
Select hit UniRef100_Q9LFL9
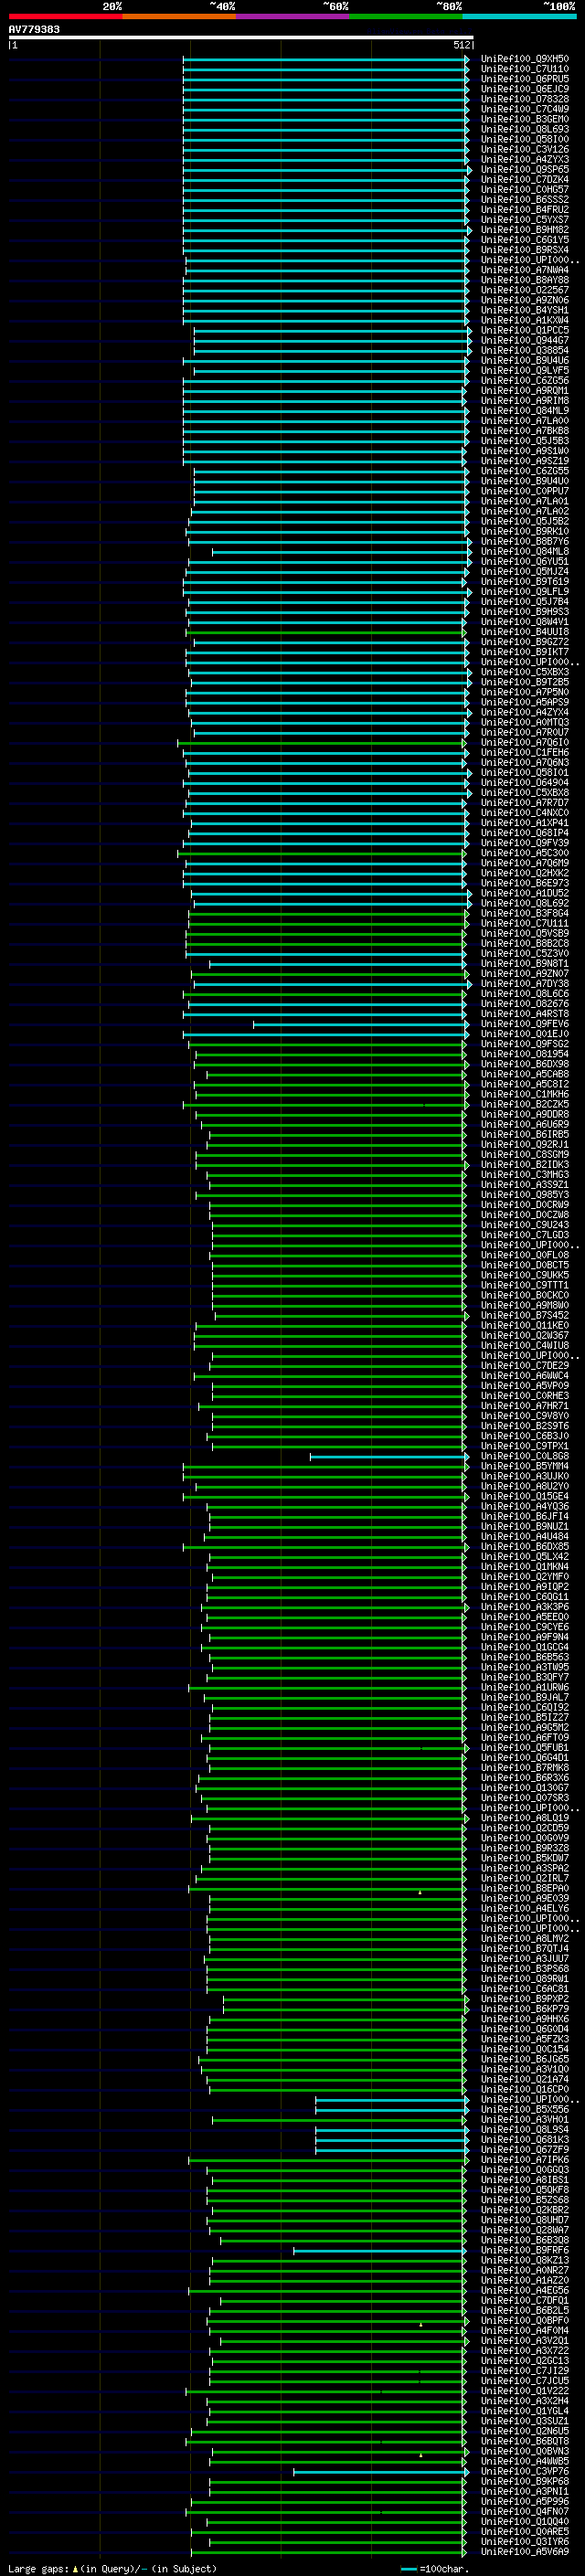pyautogui.click(x=525, y=592)
